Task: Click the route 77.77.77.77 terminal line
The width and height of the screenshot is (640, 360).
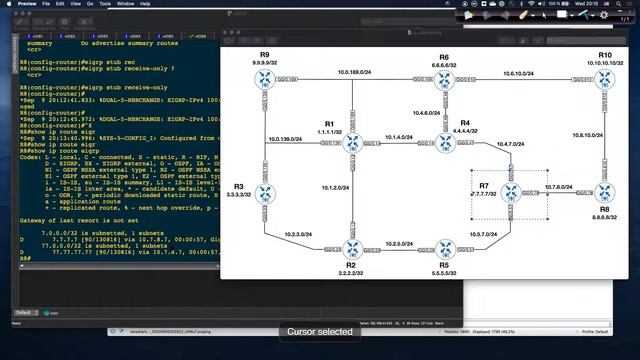Action: pos(120,252)
